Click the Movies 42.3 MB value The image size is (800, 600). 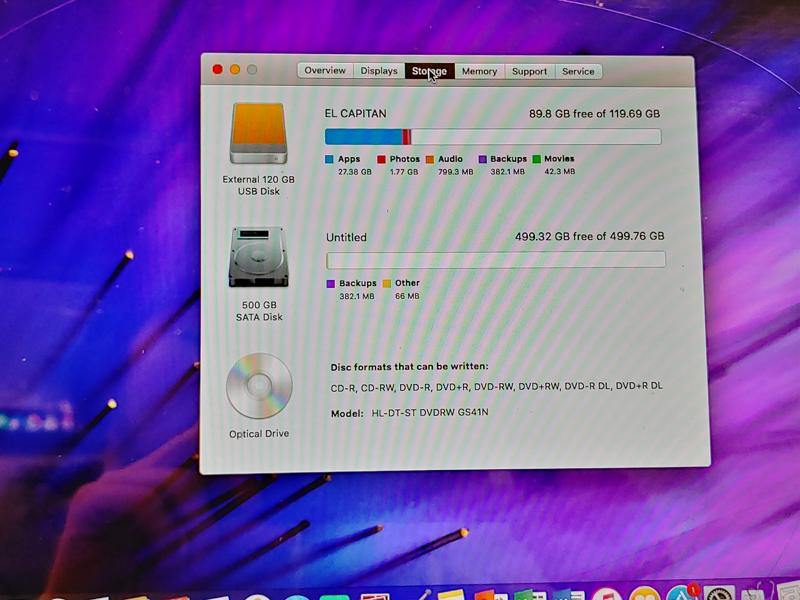560,171
